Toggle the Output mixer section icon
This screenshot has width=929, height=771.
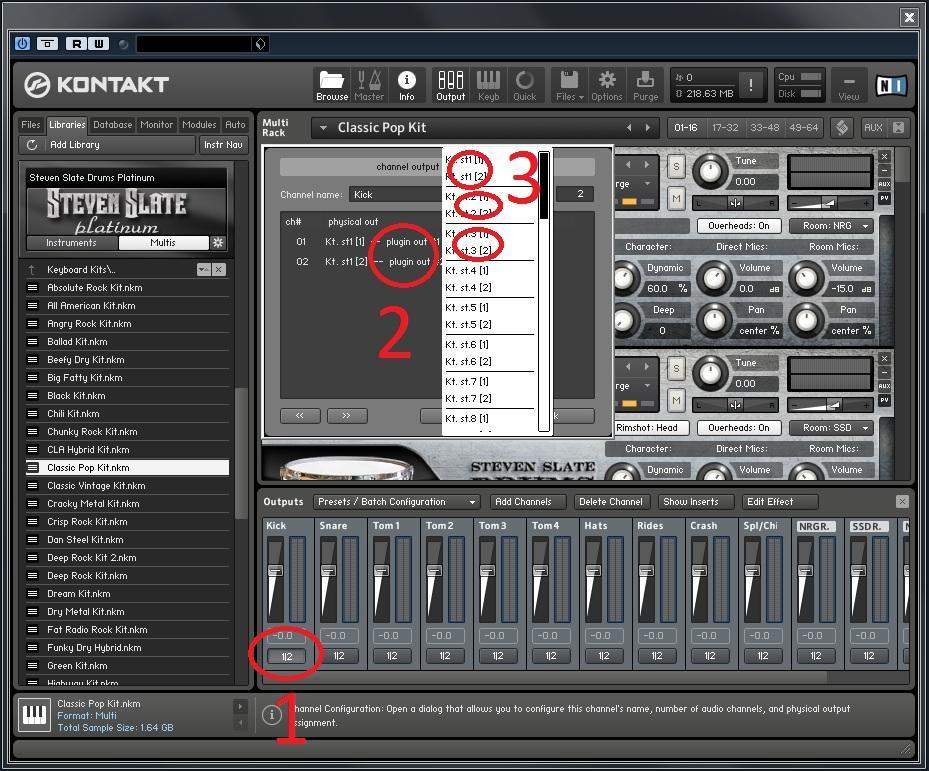(450, 85)
